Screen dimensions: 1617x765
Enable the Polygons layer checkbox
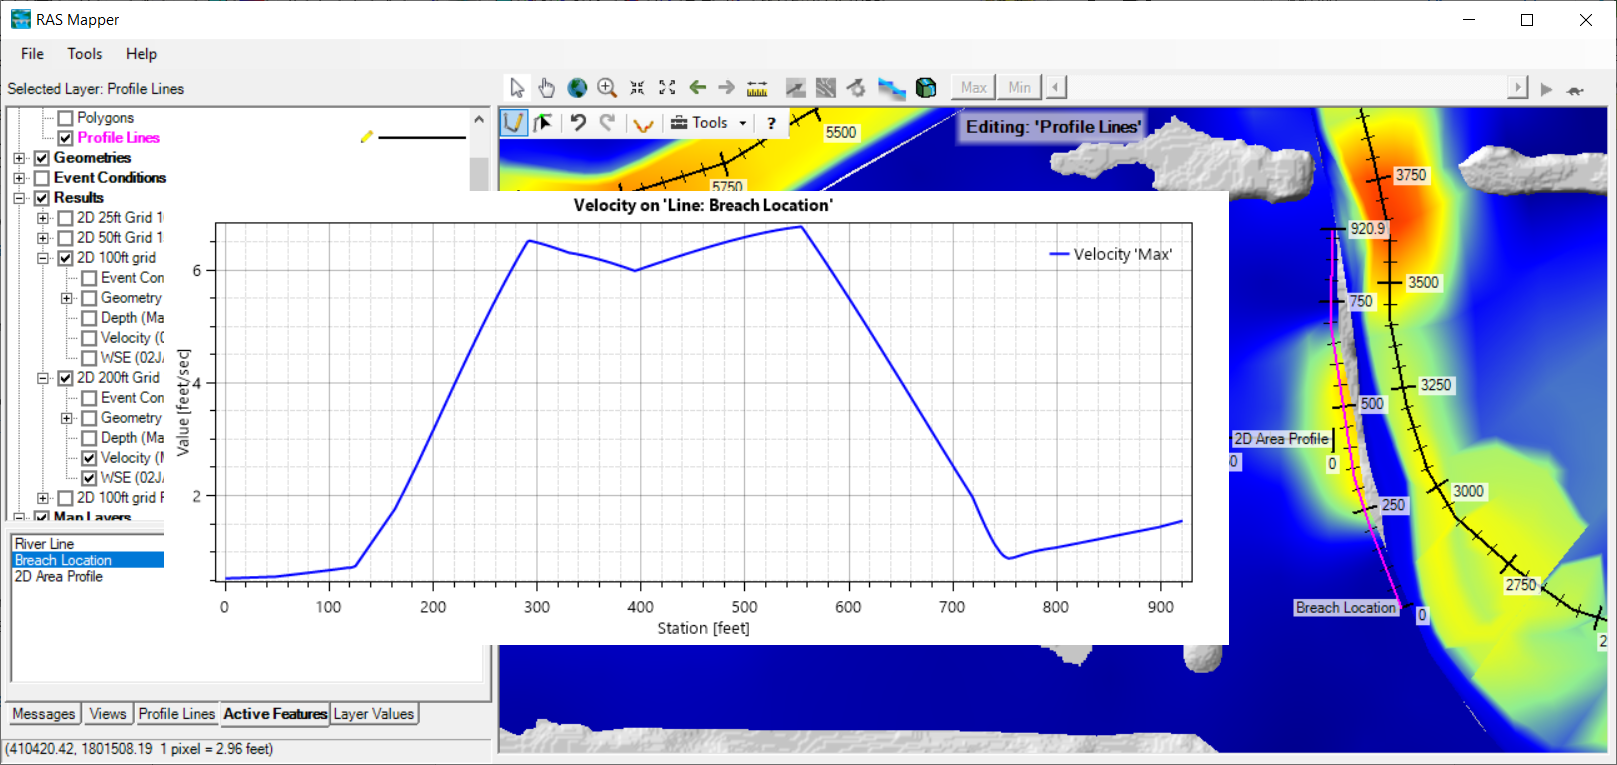coord(66,118)
